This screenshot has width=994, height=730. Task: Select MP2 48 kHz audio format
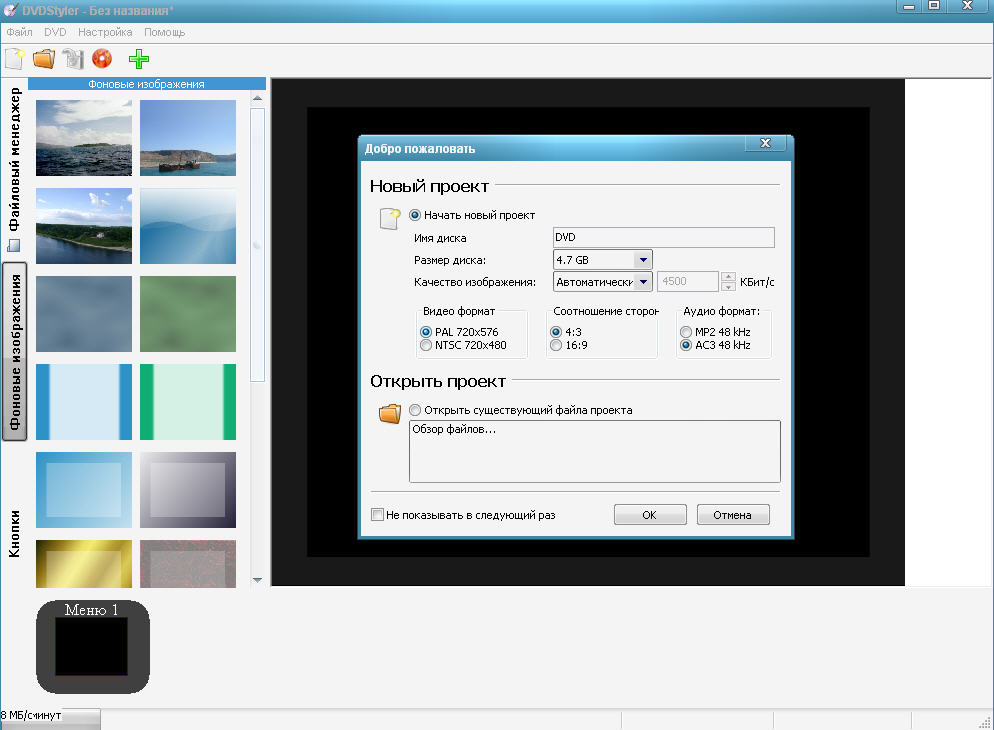[686, 332]
